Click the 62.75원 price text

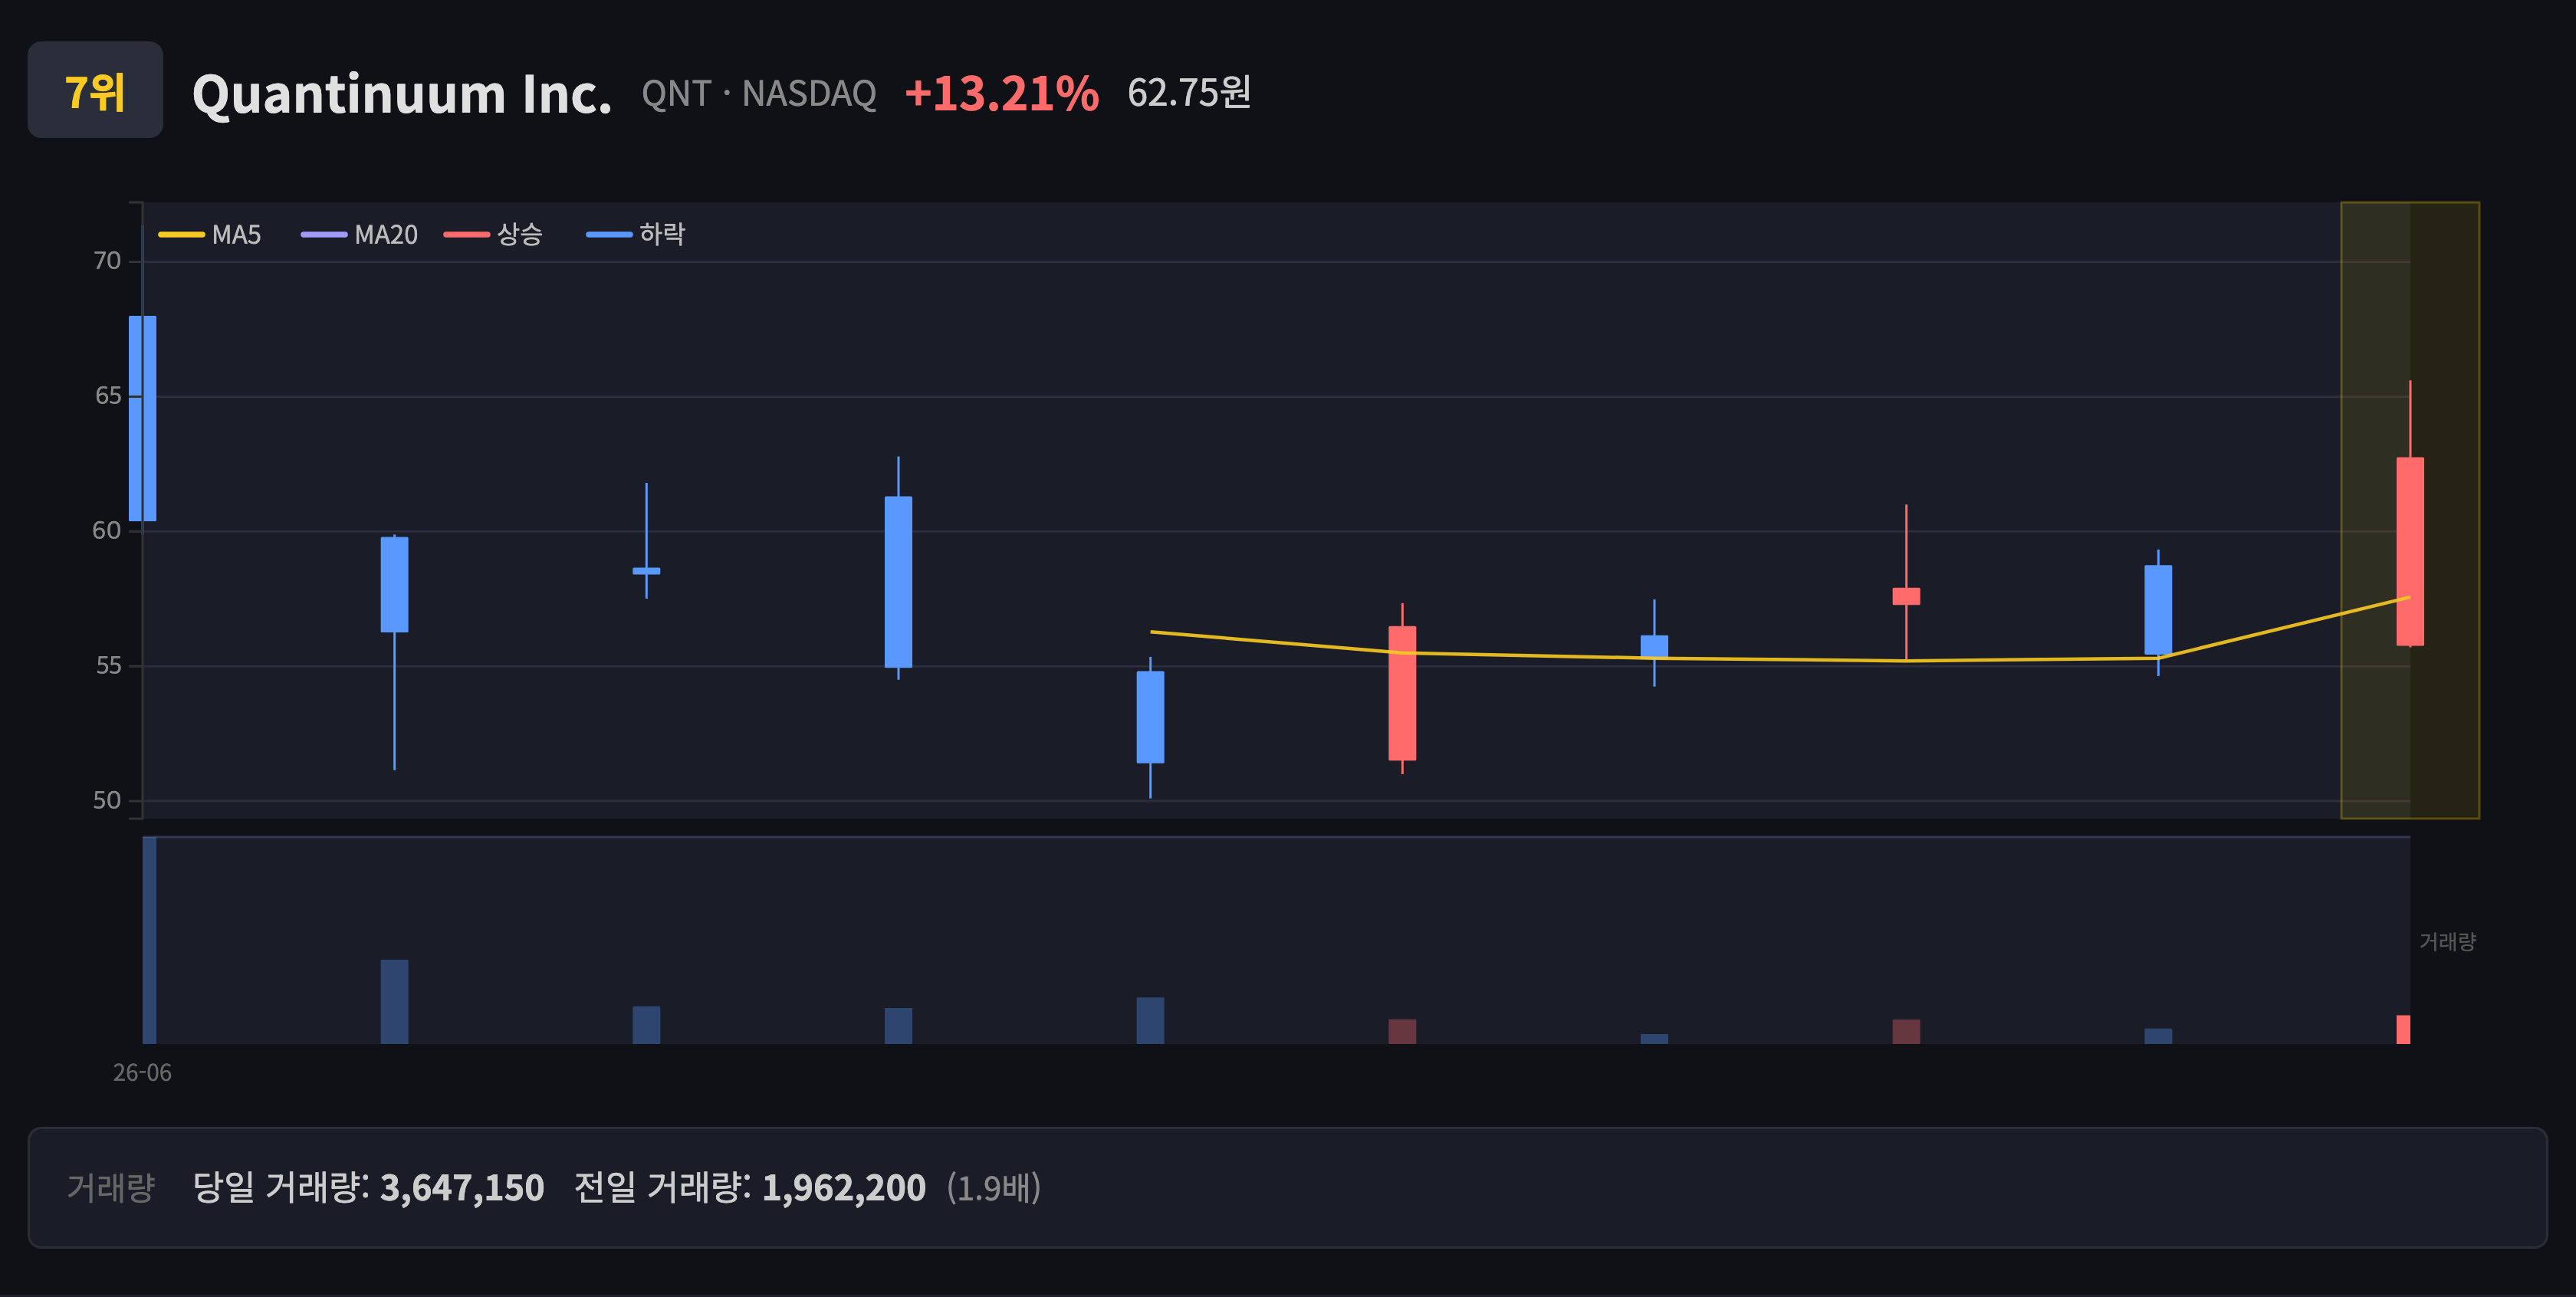click(1189, 93)
